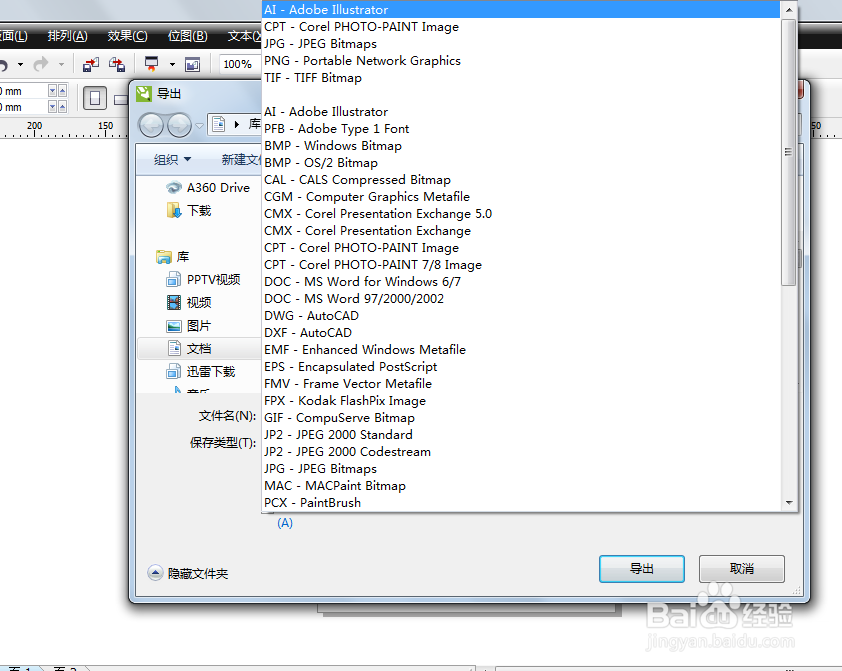Viewport: 842px width, 671px height.
Task: Select 下载 folder in navigation pane
Action: [189, 211]
